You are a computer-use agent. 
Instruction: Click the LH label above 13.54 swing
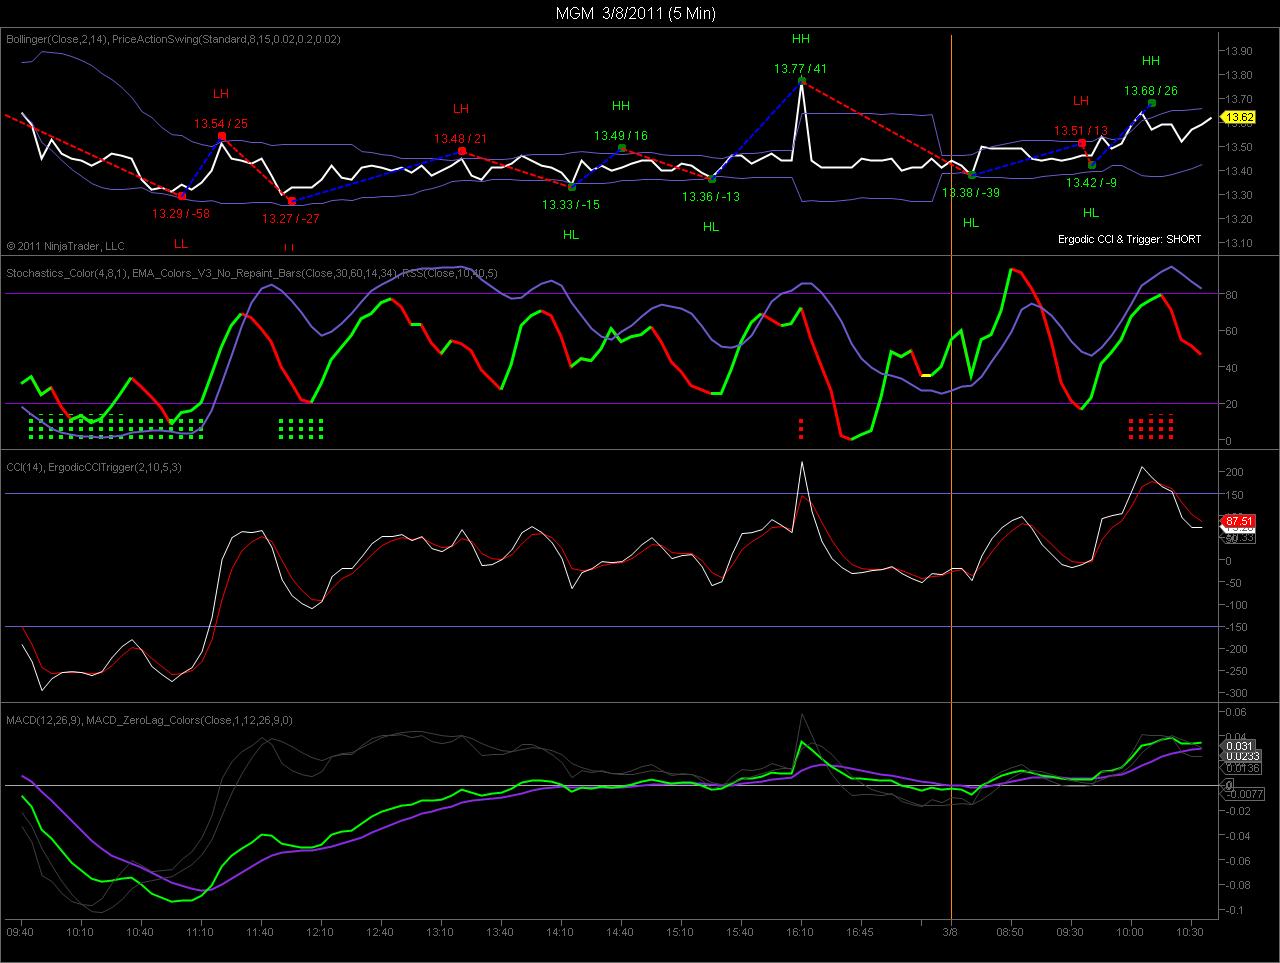click(221, 94)
